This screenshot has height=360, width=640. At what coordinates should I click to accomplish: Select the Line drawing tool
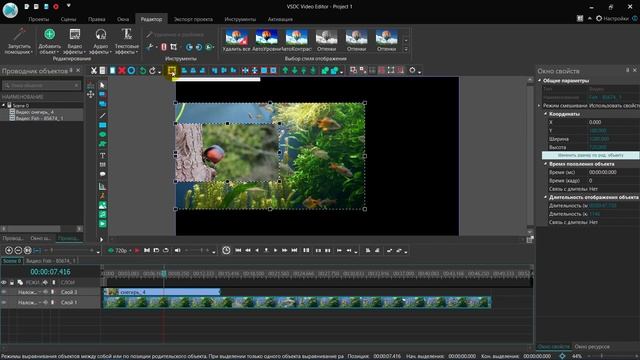point(102,116)
